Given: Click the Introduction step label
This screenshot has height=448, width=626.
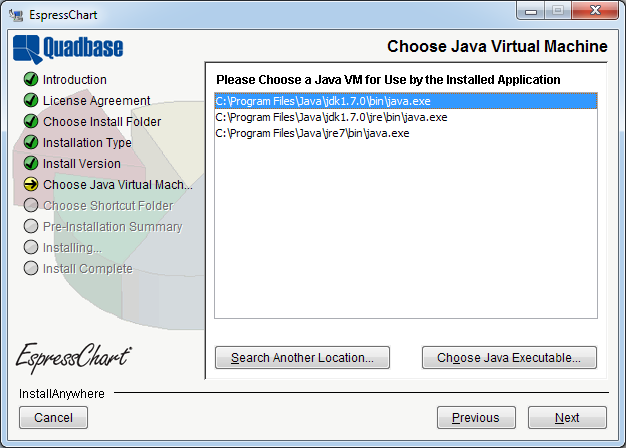Looking at the screenshot, I should 75,79.
